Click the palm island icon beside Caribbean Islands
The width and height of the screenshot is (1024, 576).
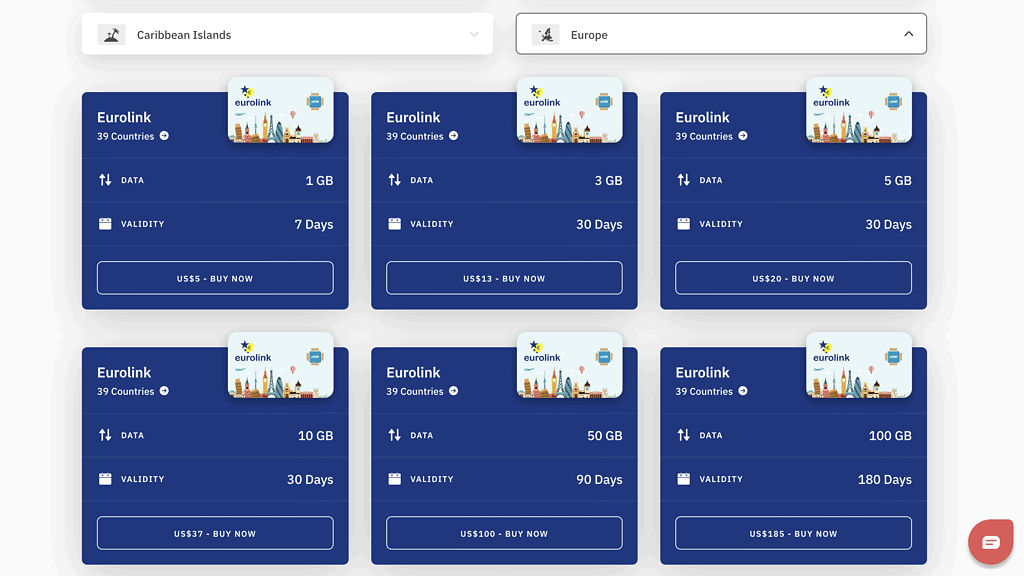(x=112, y=35)
